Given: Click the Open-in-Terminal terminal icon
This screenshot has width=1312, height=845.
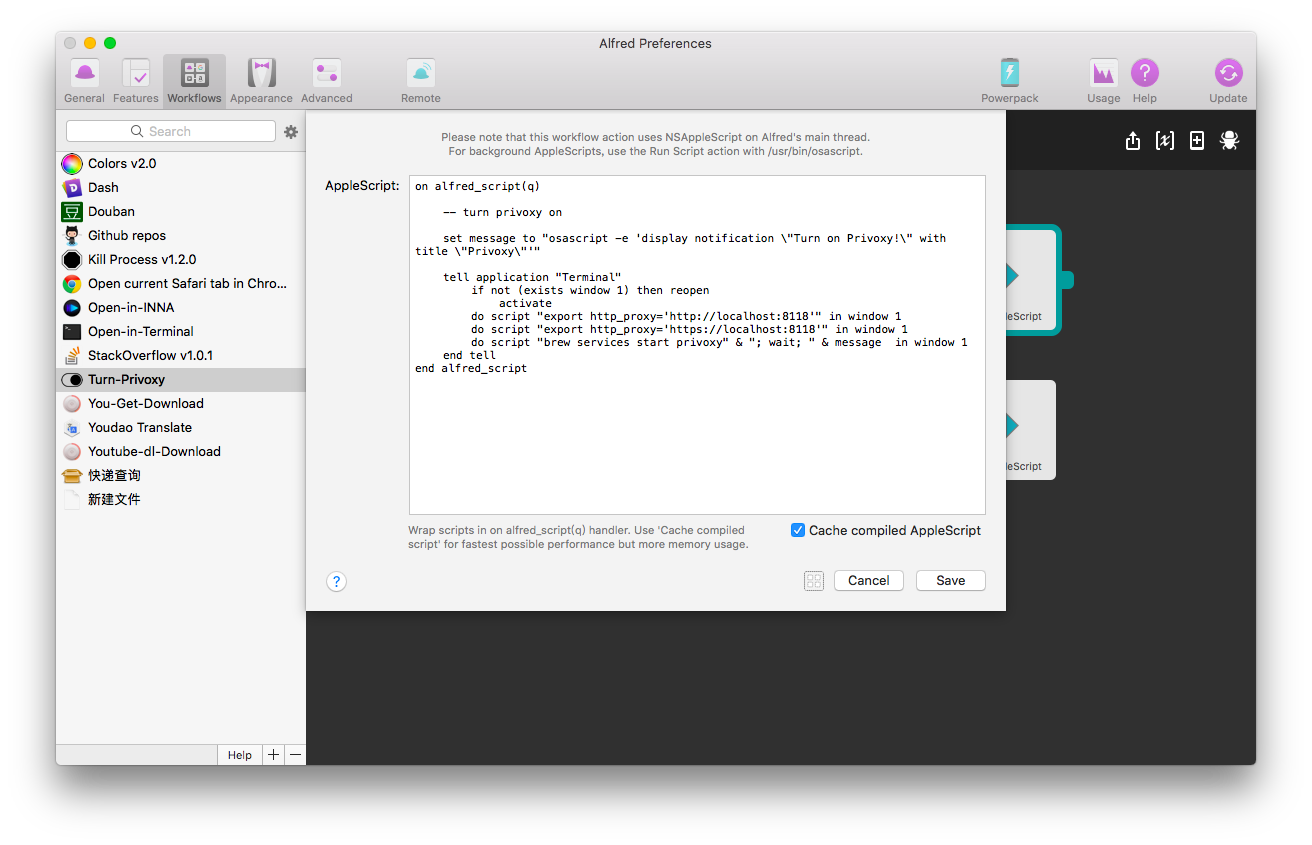Looking at the screenshot, I should point(72,331).
